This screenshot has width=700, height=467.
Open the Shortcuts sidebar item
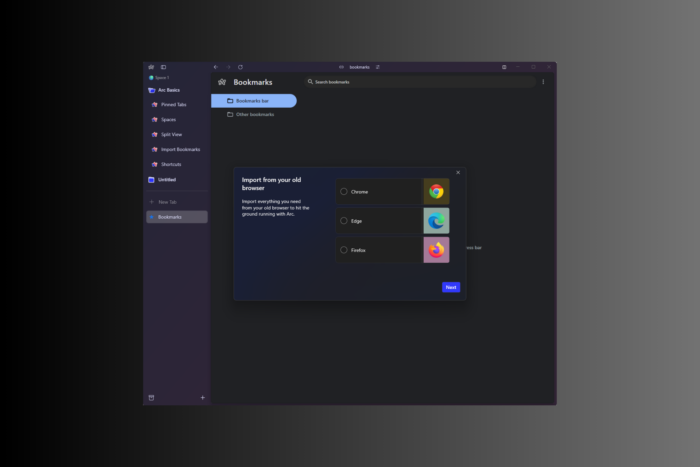click(x=177, y=164)
